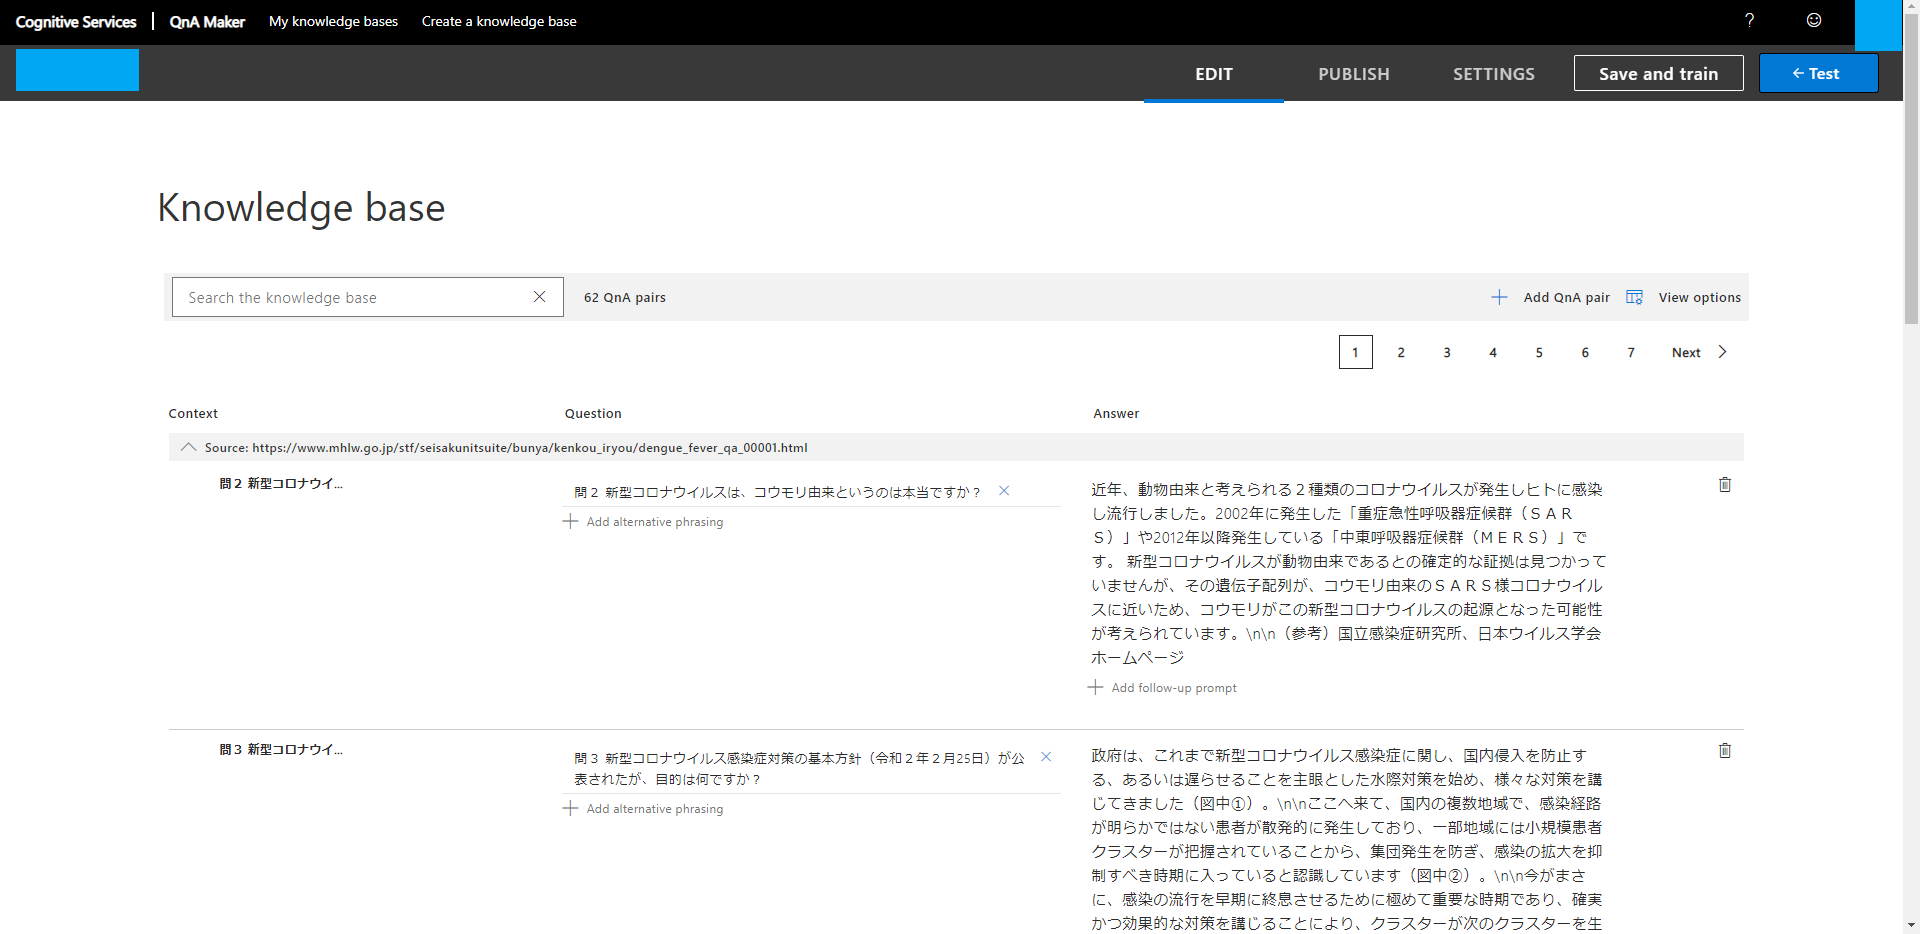Screen dimensions: 1920x934
Task: Open the SETTINGS tab
Action: 1493,74
